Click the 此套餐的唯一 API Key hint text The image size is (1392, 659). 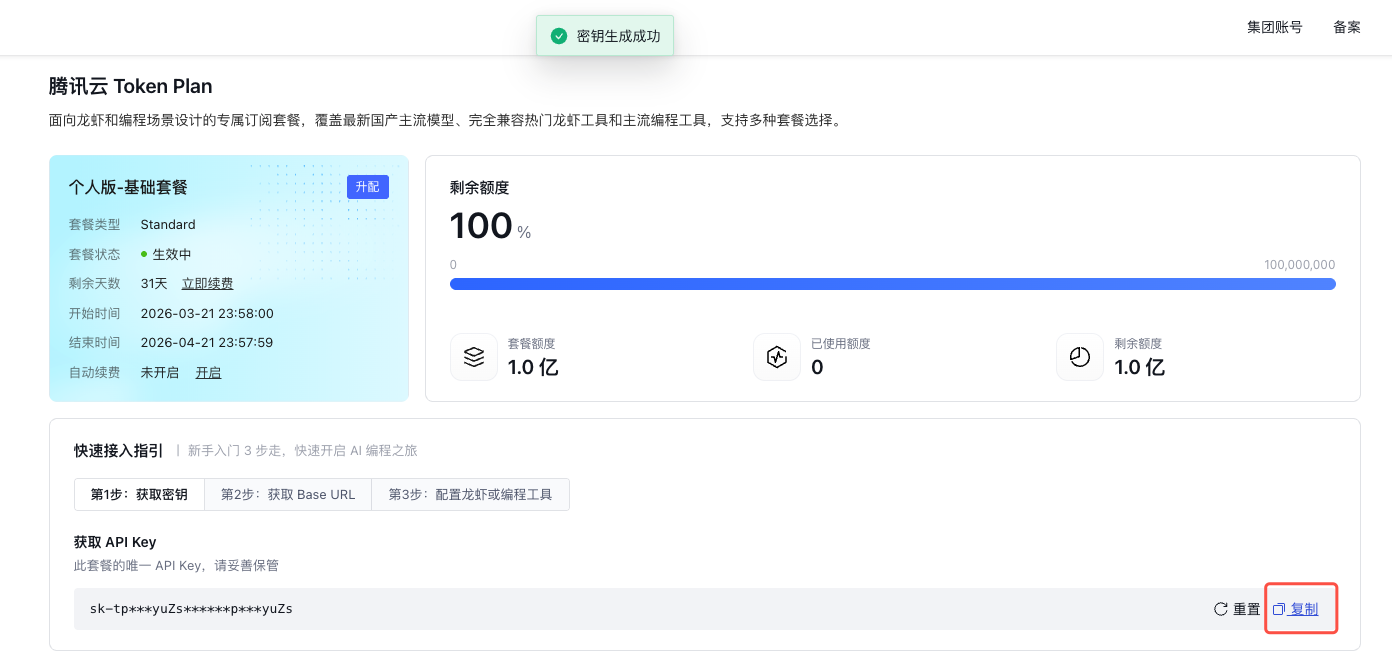pyautogui.click(x=176, y=566)
